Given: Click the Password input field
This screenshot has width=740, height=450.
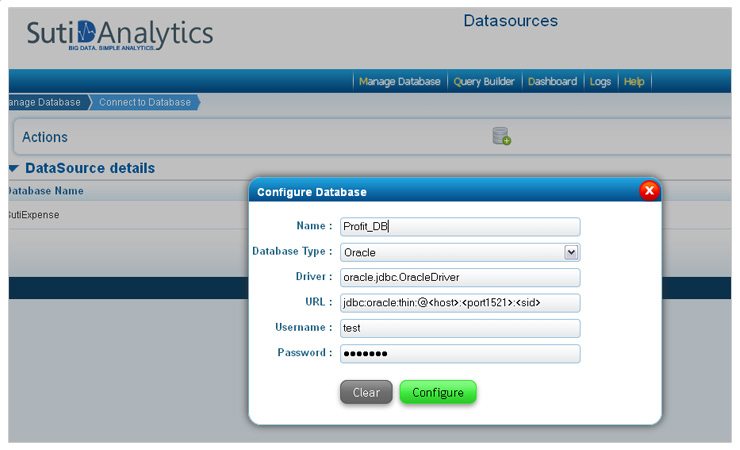Looking at the screenshot, I should [x=460, y=354].
